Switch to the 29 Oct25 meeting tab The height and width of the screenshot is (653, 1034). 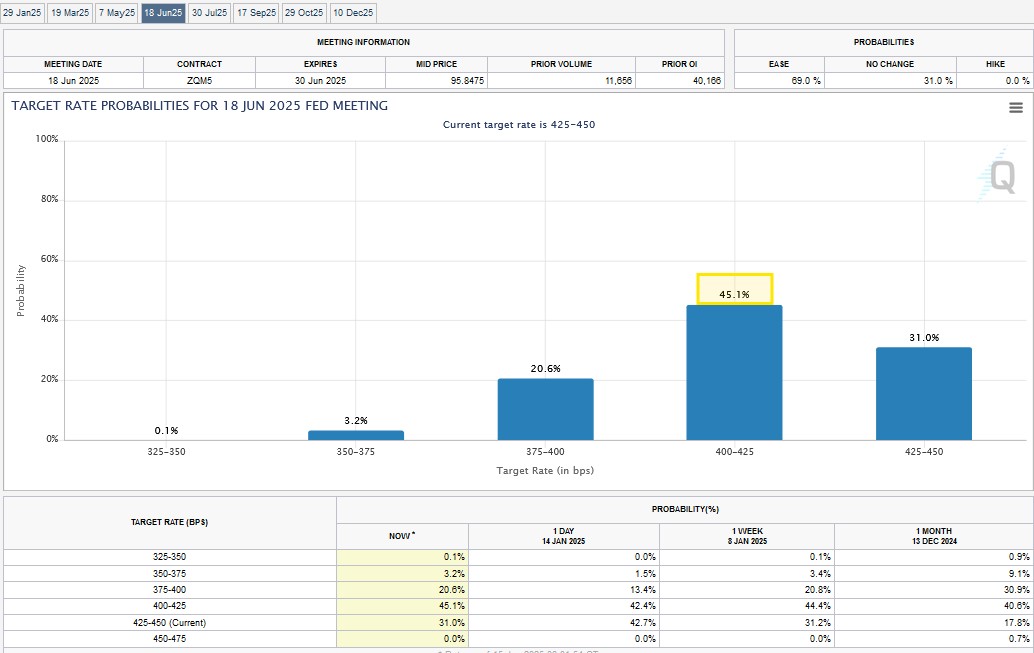point(304,13)
